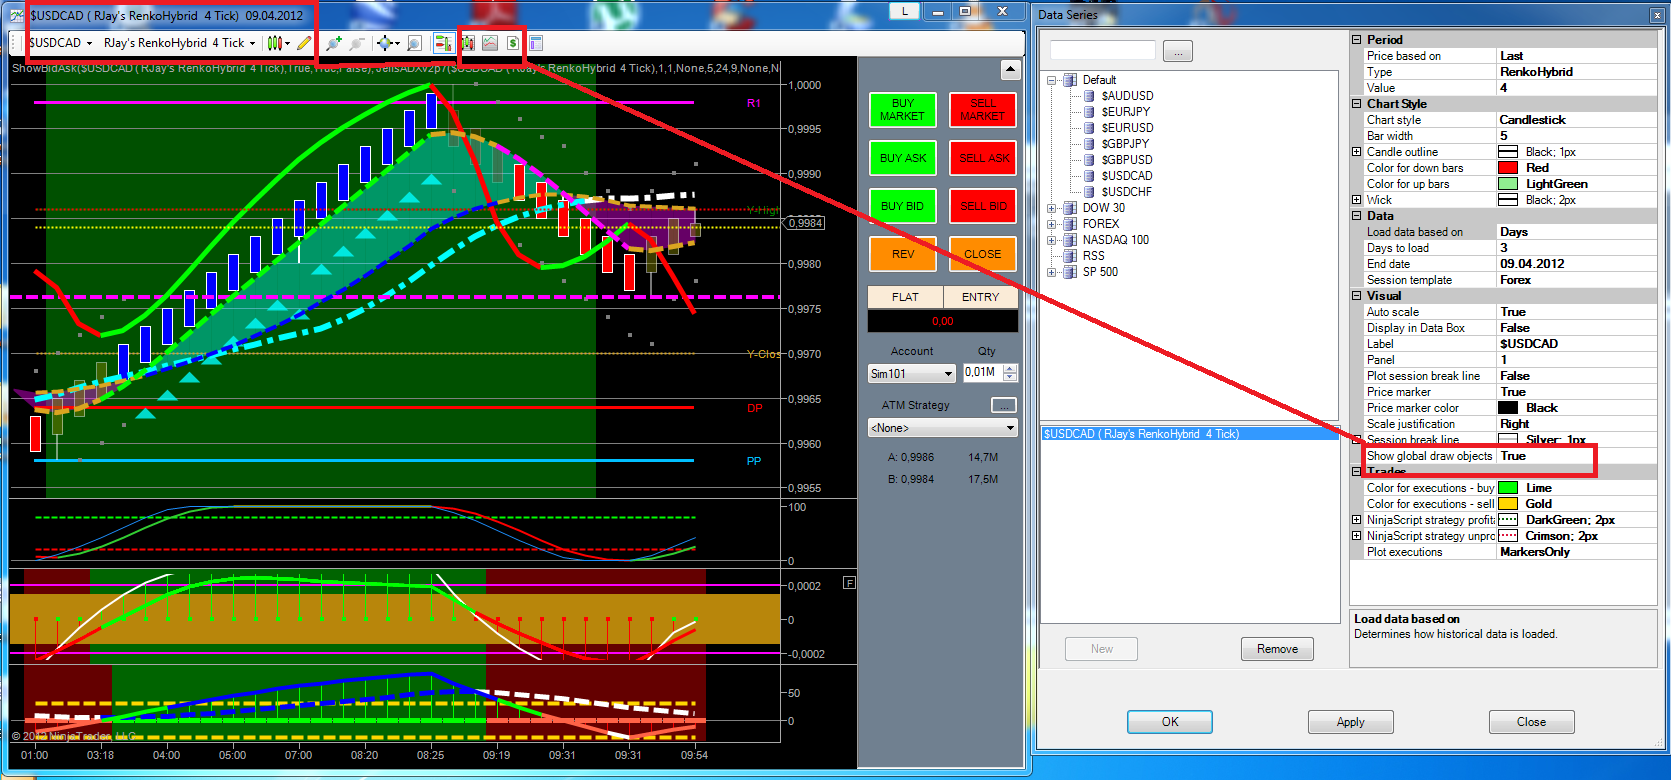Click the zoom in magnifier icon
Viewport: 1671px width, 780px height.
334,43
